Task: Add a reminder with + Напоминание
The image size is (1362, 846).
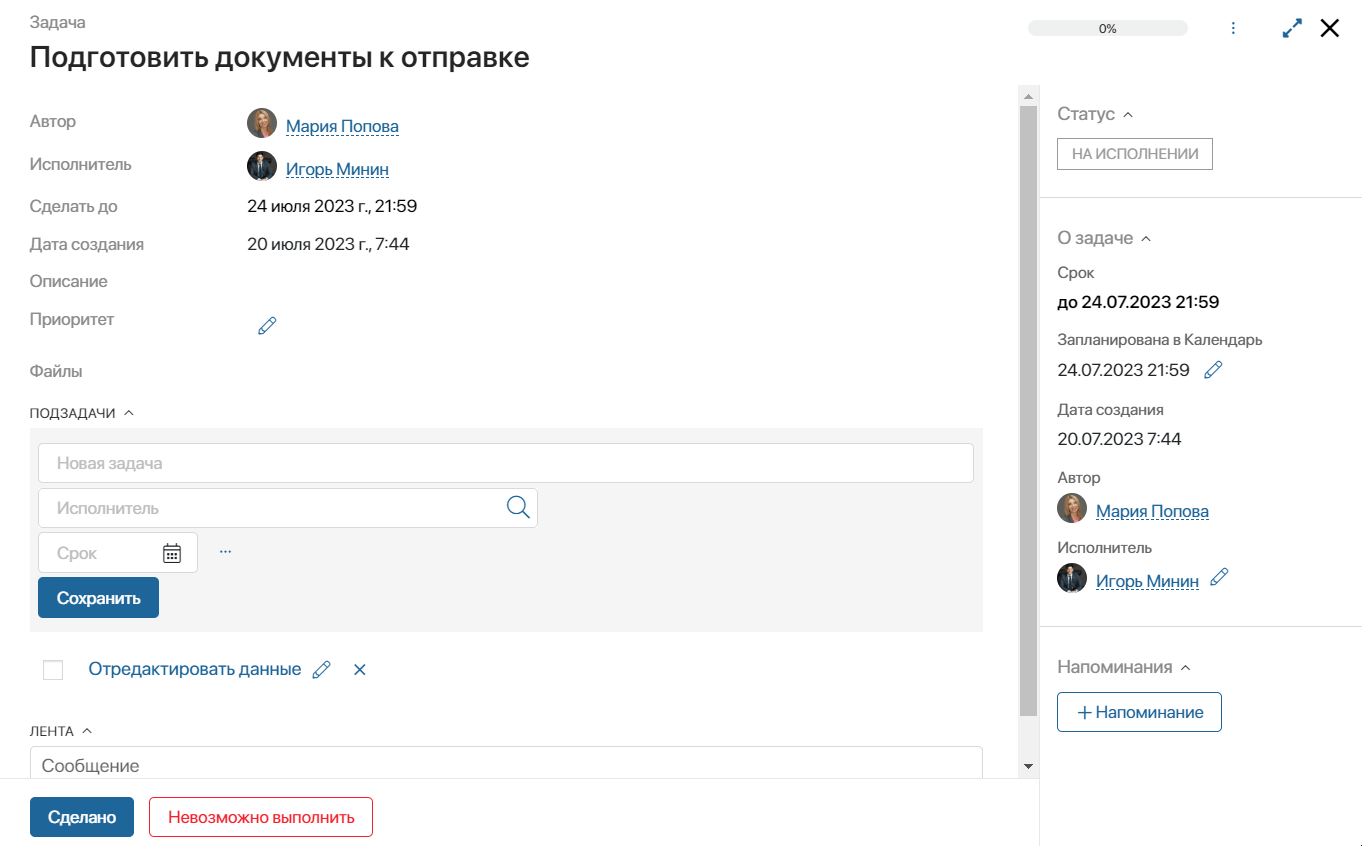Action: tap(1139, 712)
